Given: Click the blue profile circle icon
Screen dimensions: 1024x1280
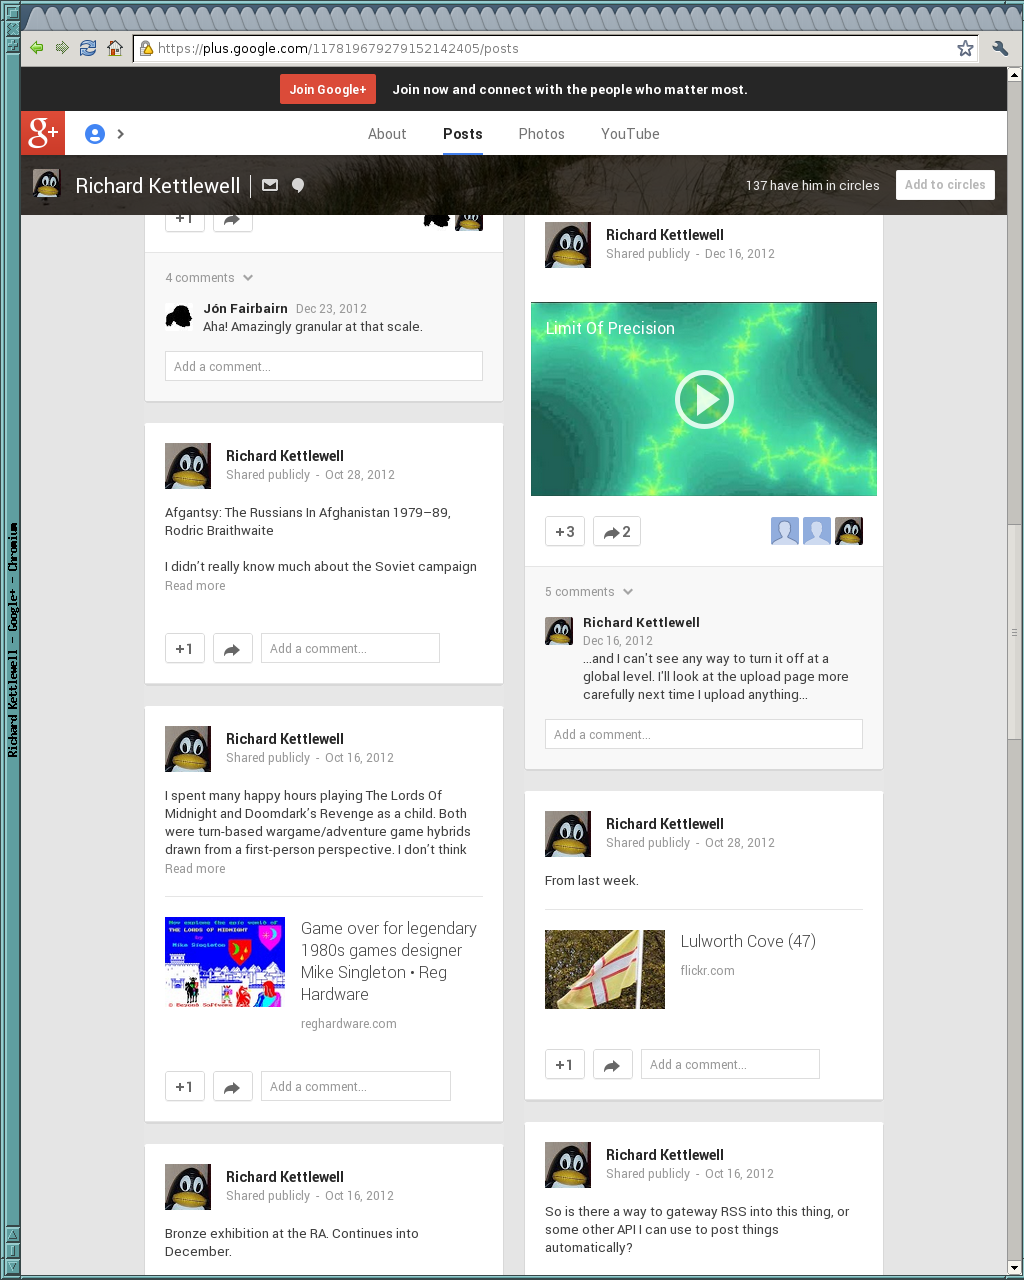Looking at the screenshot, I should (x=95, y=134).
